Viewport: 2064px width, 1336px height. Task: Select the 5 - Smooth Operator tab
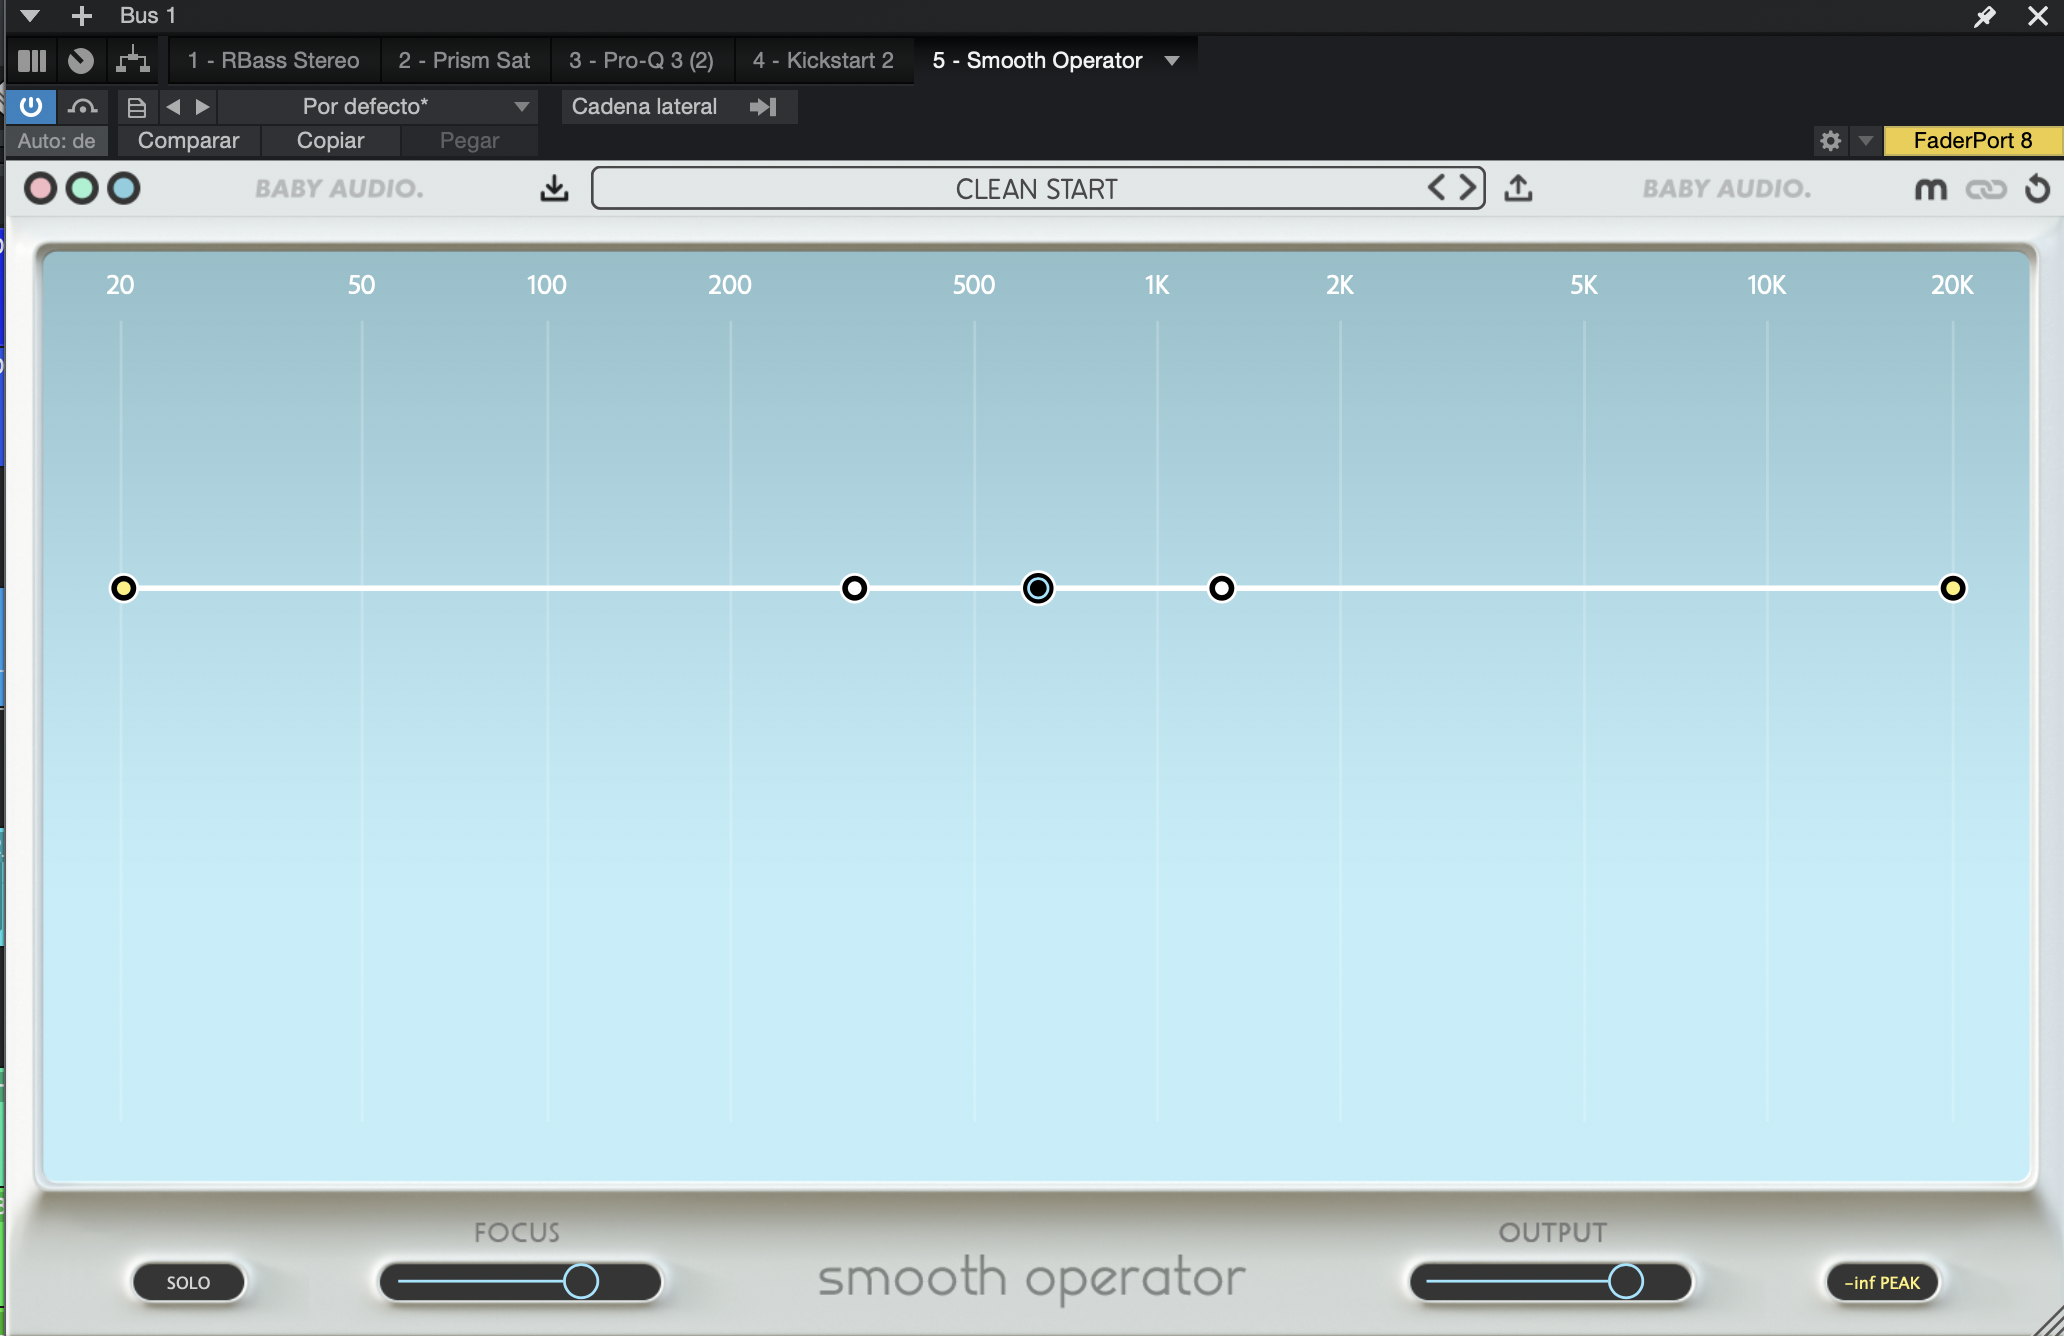pyautogui.click(x=1037, y=60)
